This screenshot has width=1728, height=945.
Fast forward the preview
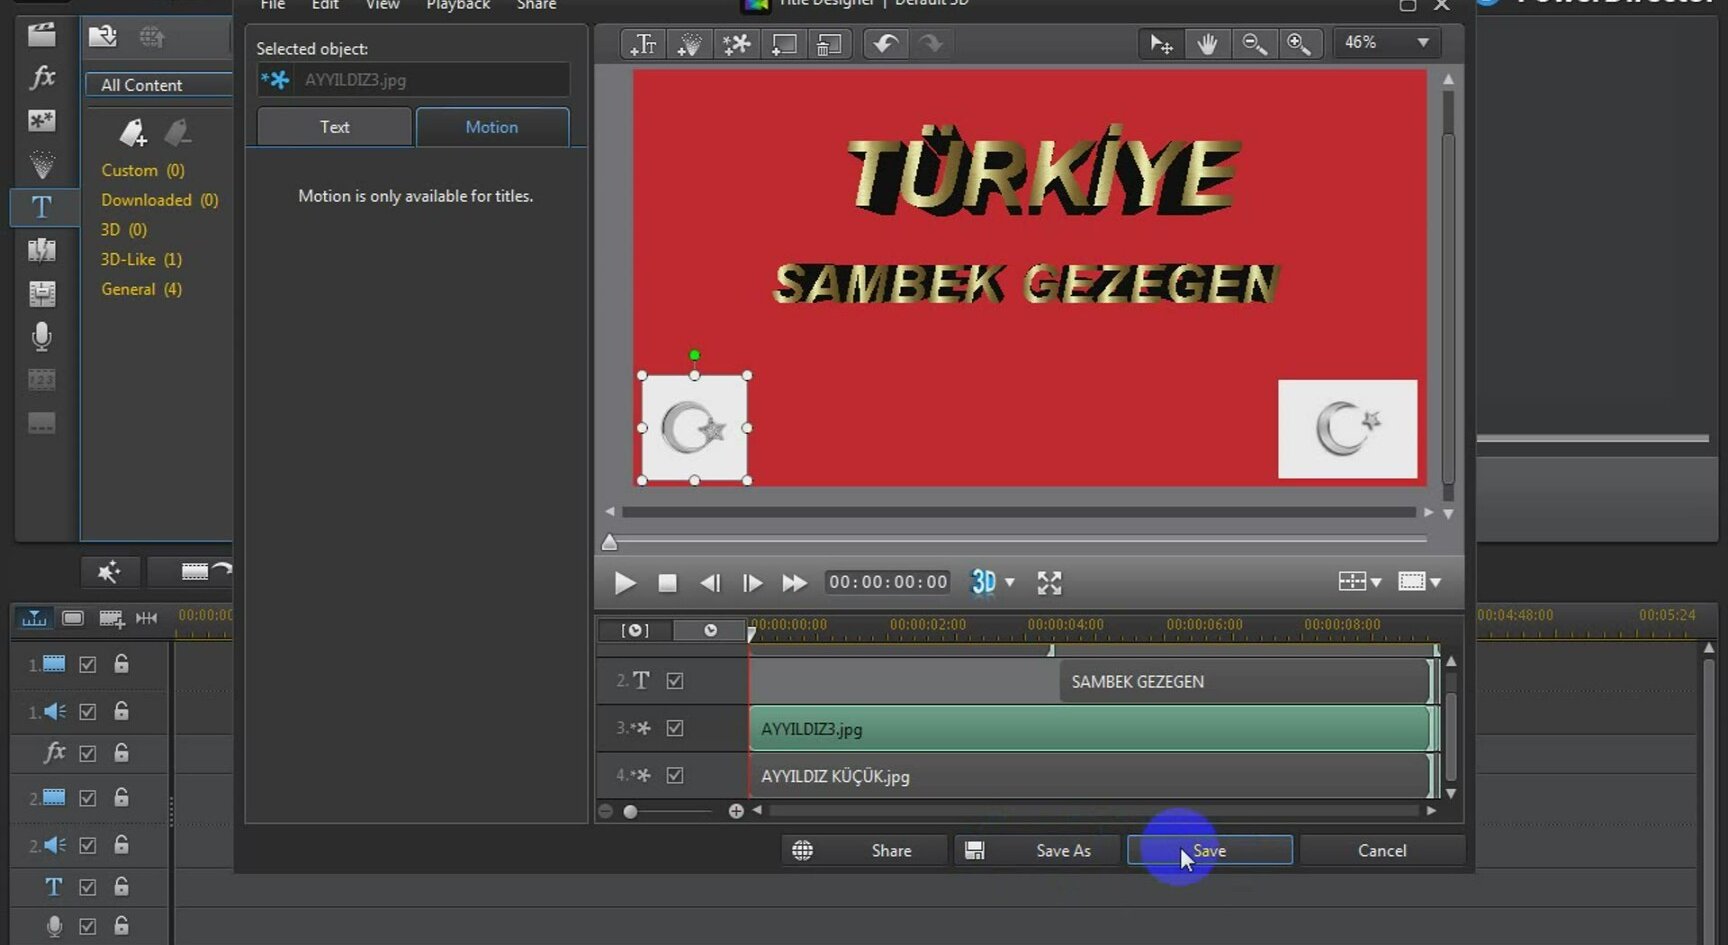pos(794,583)
